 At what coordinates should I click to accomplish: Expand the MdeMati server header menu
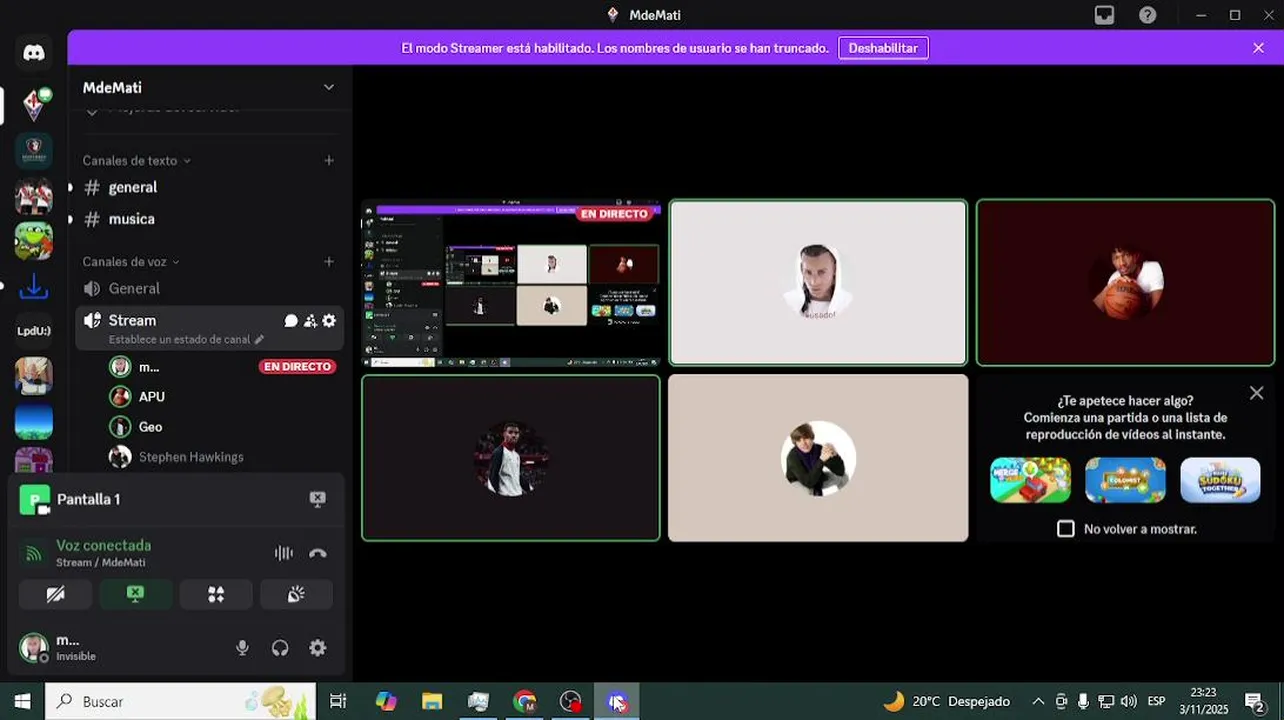328,88
